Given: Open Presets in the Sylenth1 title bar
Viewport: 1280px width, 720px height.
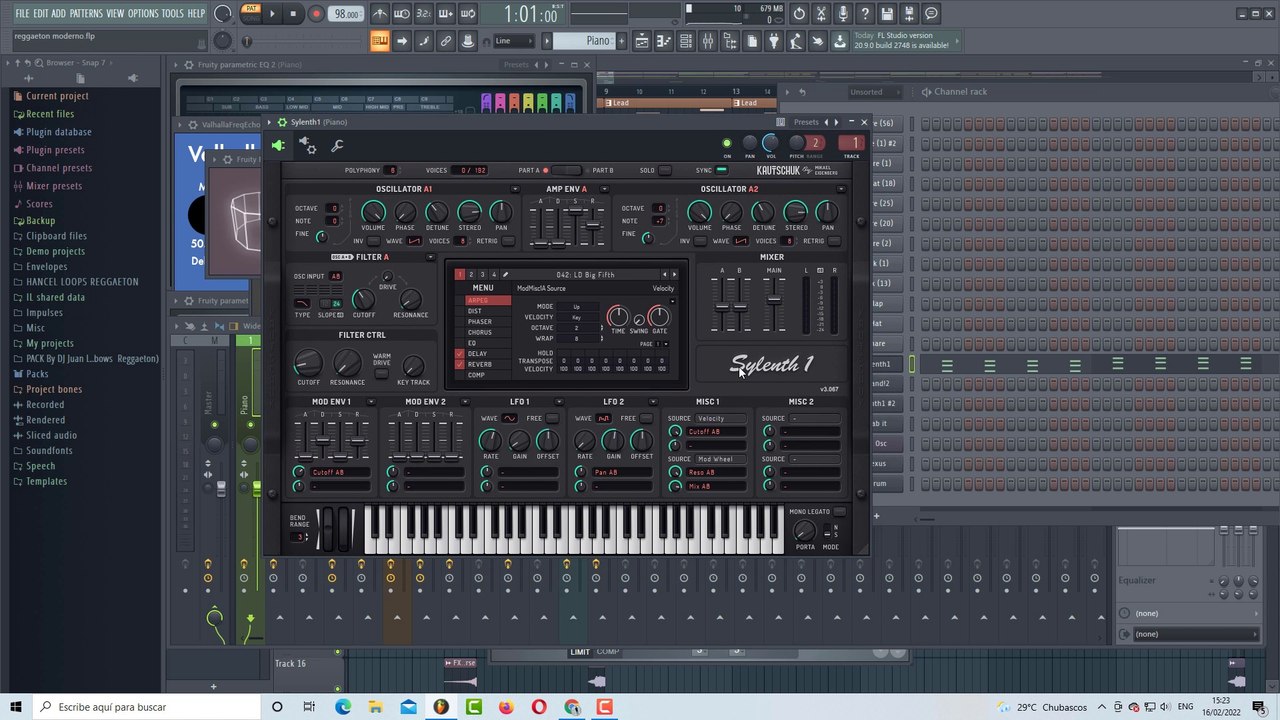Looking at the screenshot, I should pyautogui.click(x=805, y=122).
